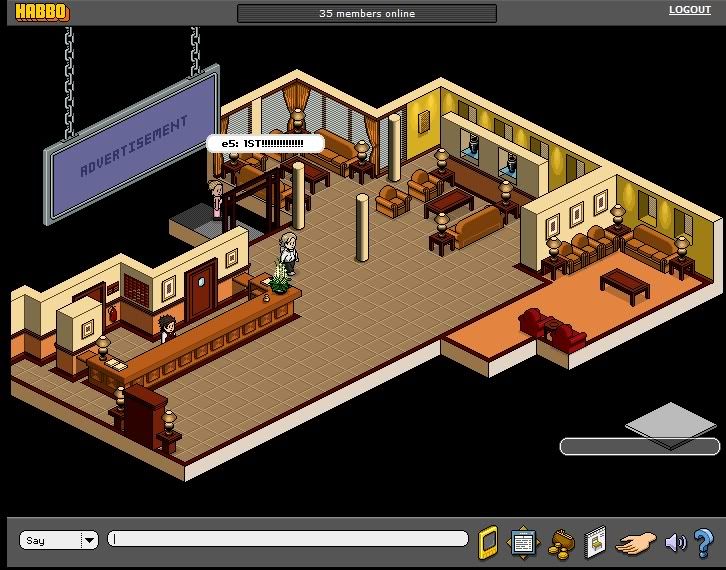Click the chat message input field
The image size is (726, 570).
[288, 539]
